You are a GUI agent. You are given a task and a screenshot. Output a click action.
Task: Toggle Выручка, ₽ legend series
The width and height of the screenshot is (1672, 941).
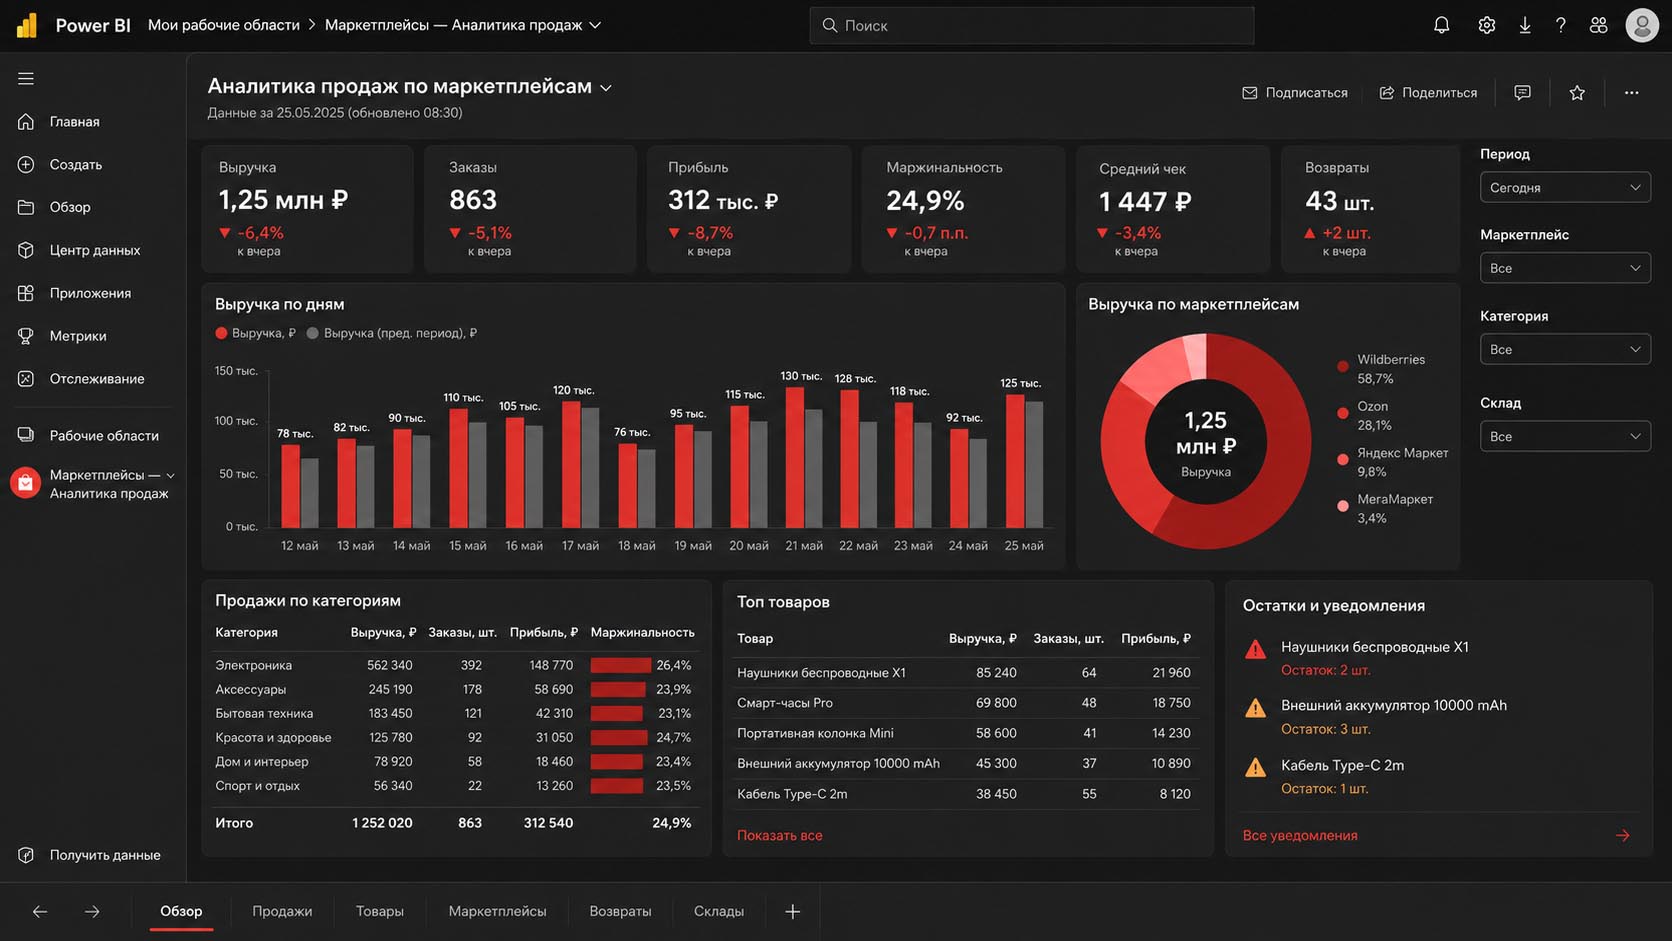click(256, 333)
